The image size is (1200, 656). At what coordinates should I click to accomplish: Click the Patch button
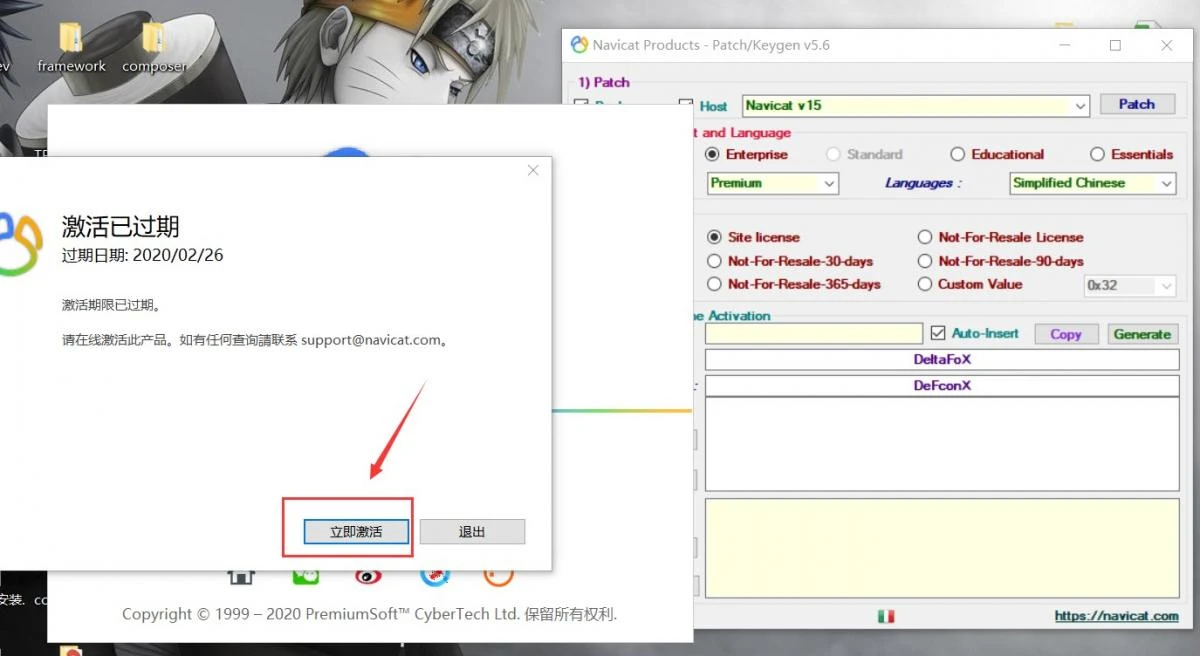tap(1136, 104)
